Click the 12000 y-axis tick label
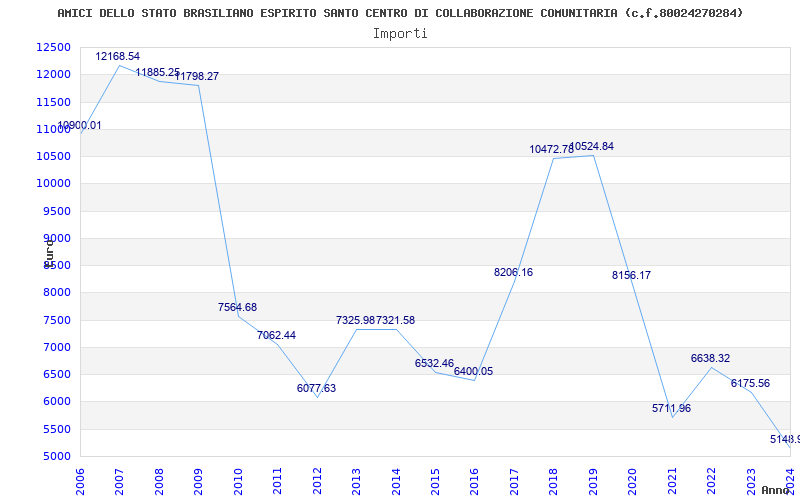 point(53,74)
